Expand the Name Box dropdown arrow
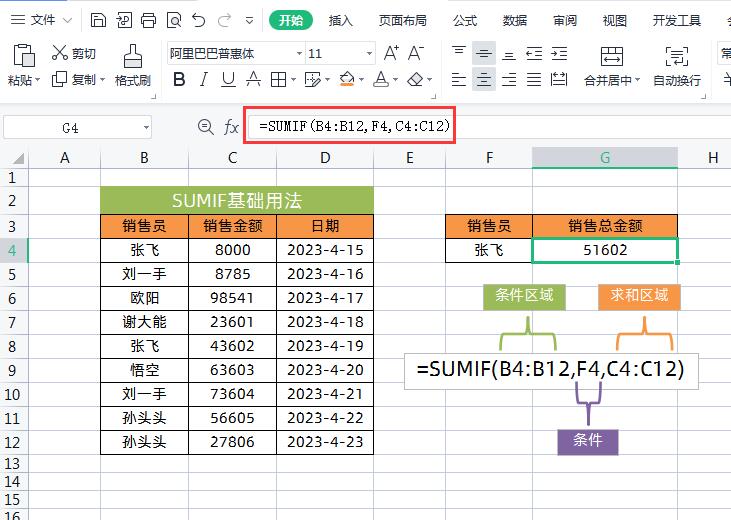Screen dimensions: 731x520 pyautogui.click(x=146, y=128)
